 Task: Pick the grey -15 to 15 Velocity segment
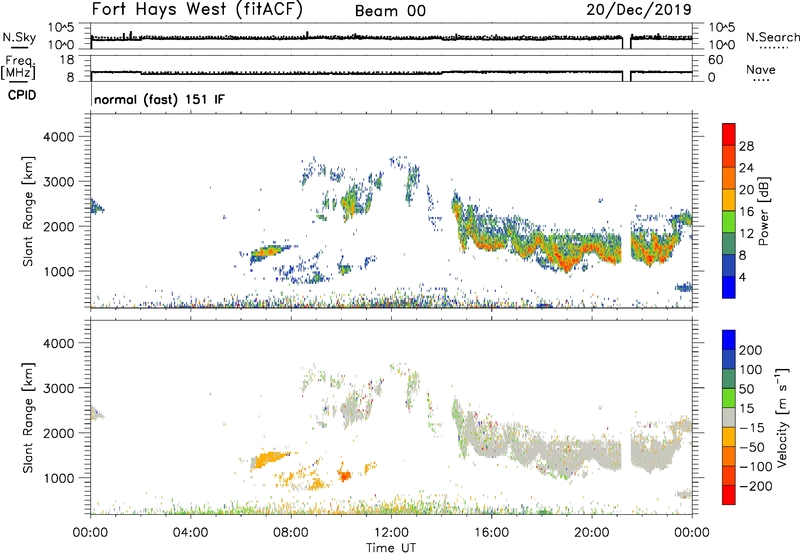coord(729,418)
